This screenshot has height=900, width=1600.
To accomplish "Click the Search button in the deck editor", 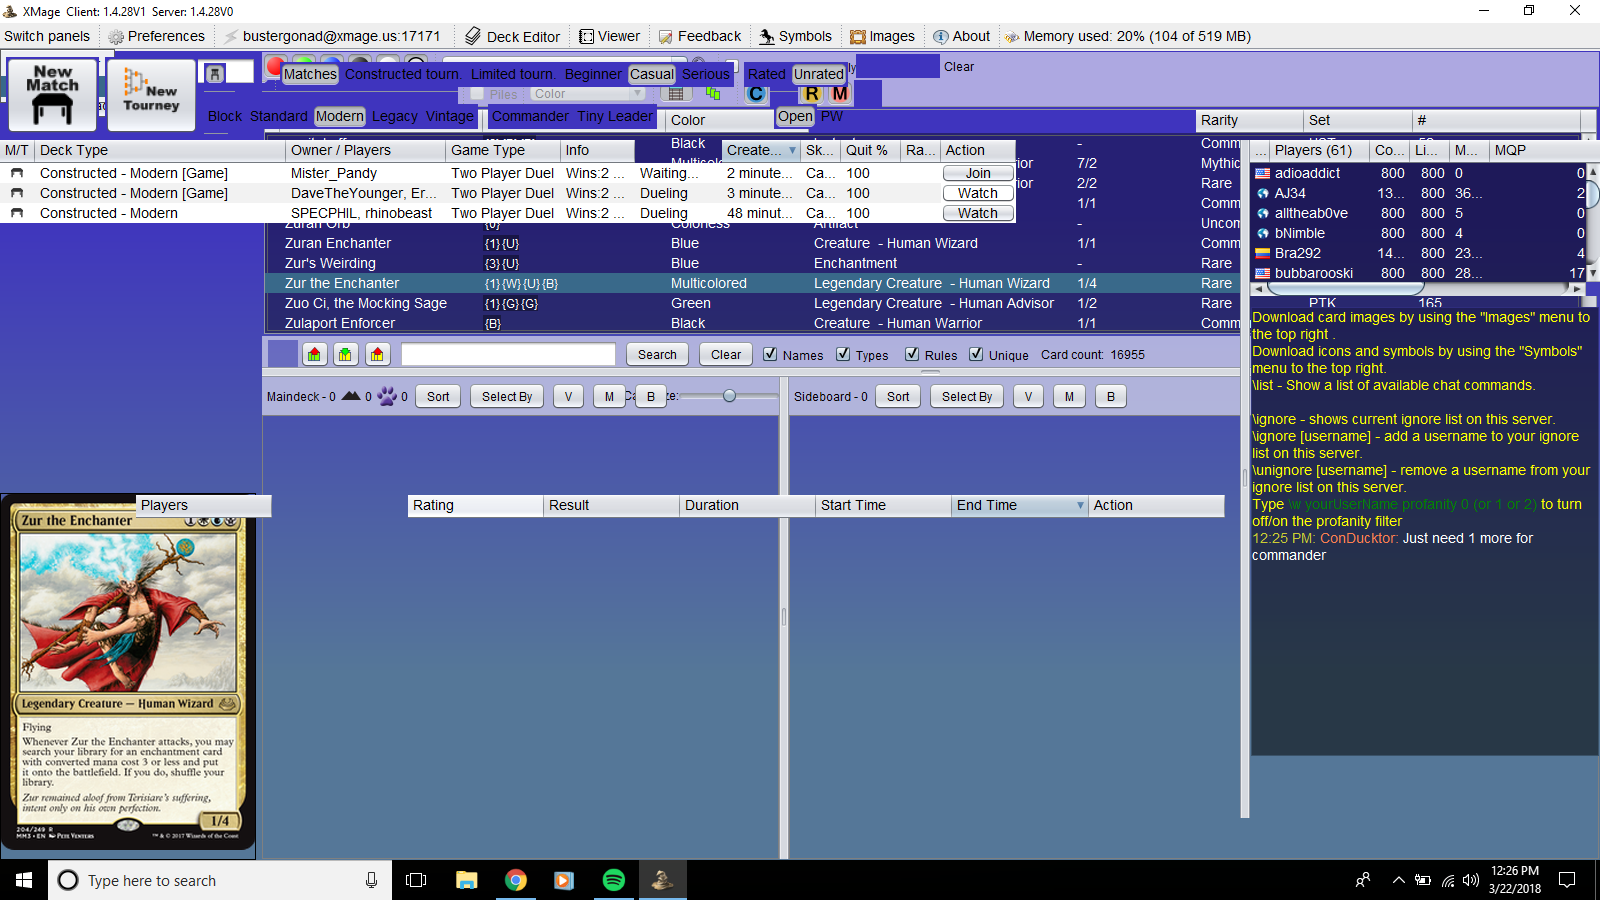I will pos(657,354).
